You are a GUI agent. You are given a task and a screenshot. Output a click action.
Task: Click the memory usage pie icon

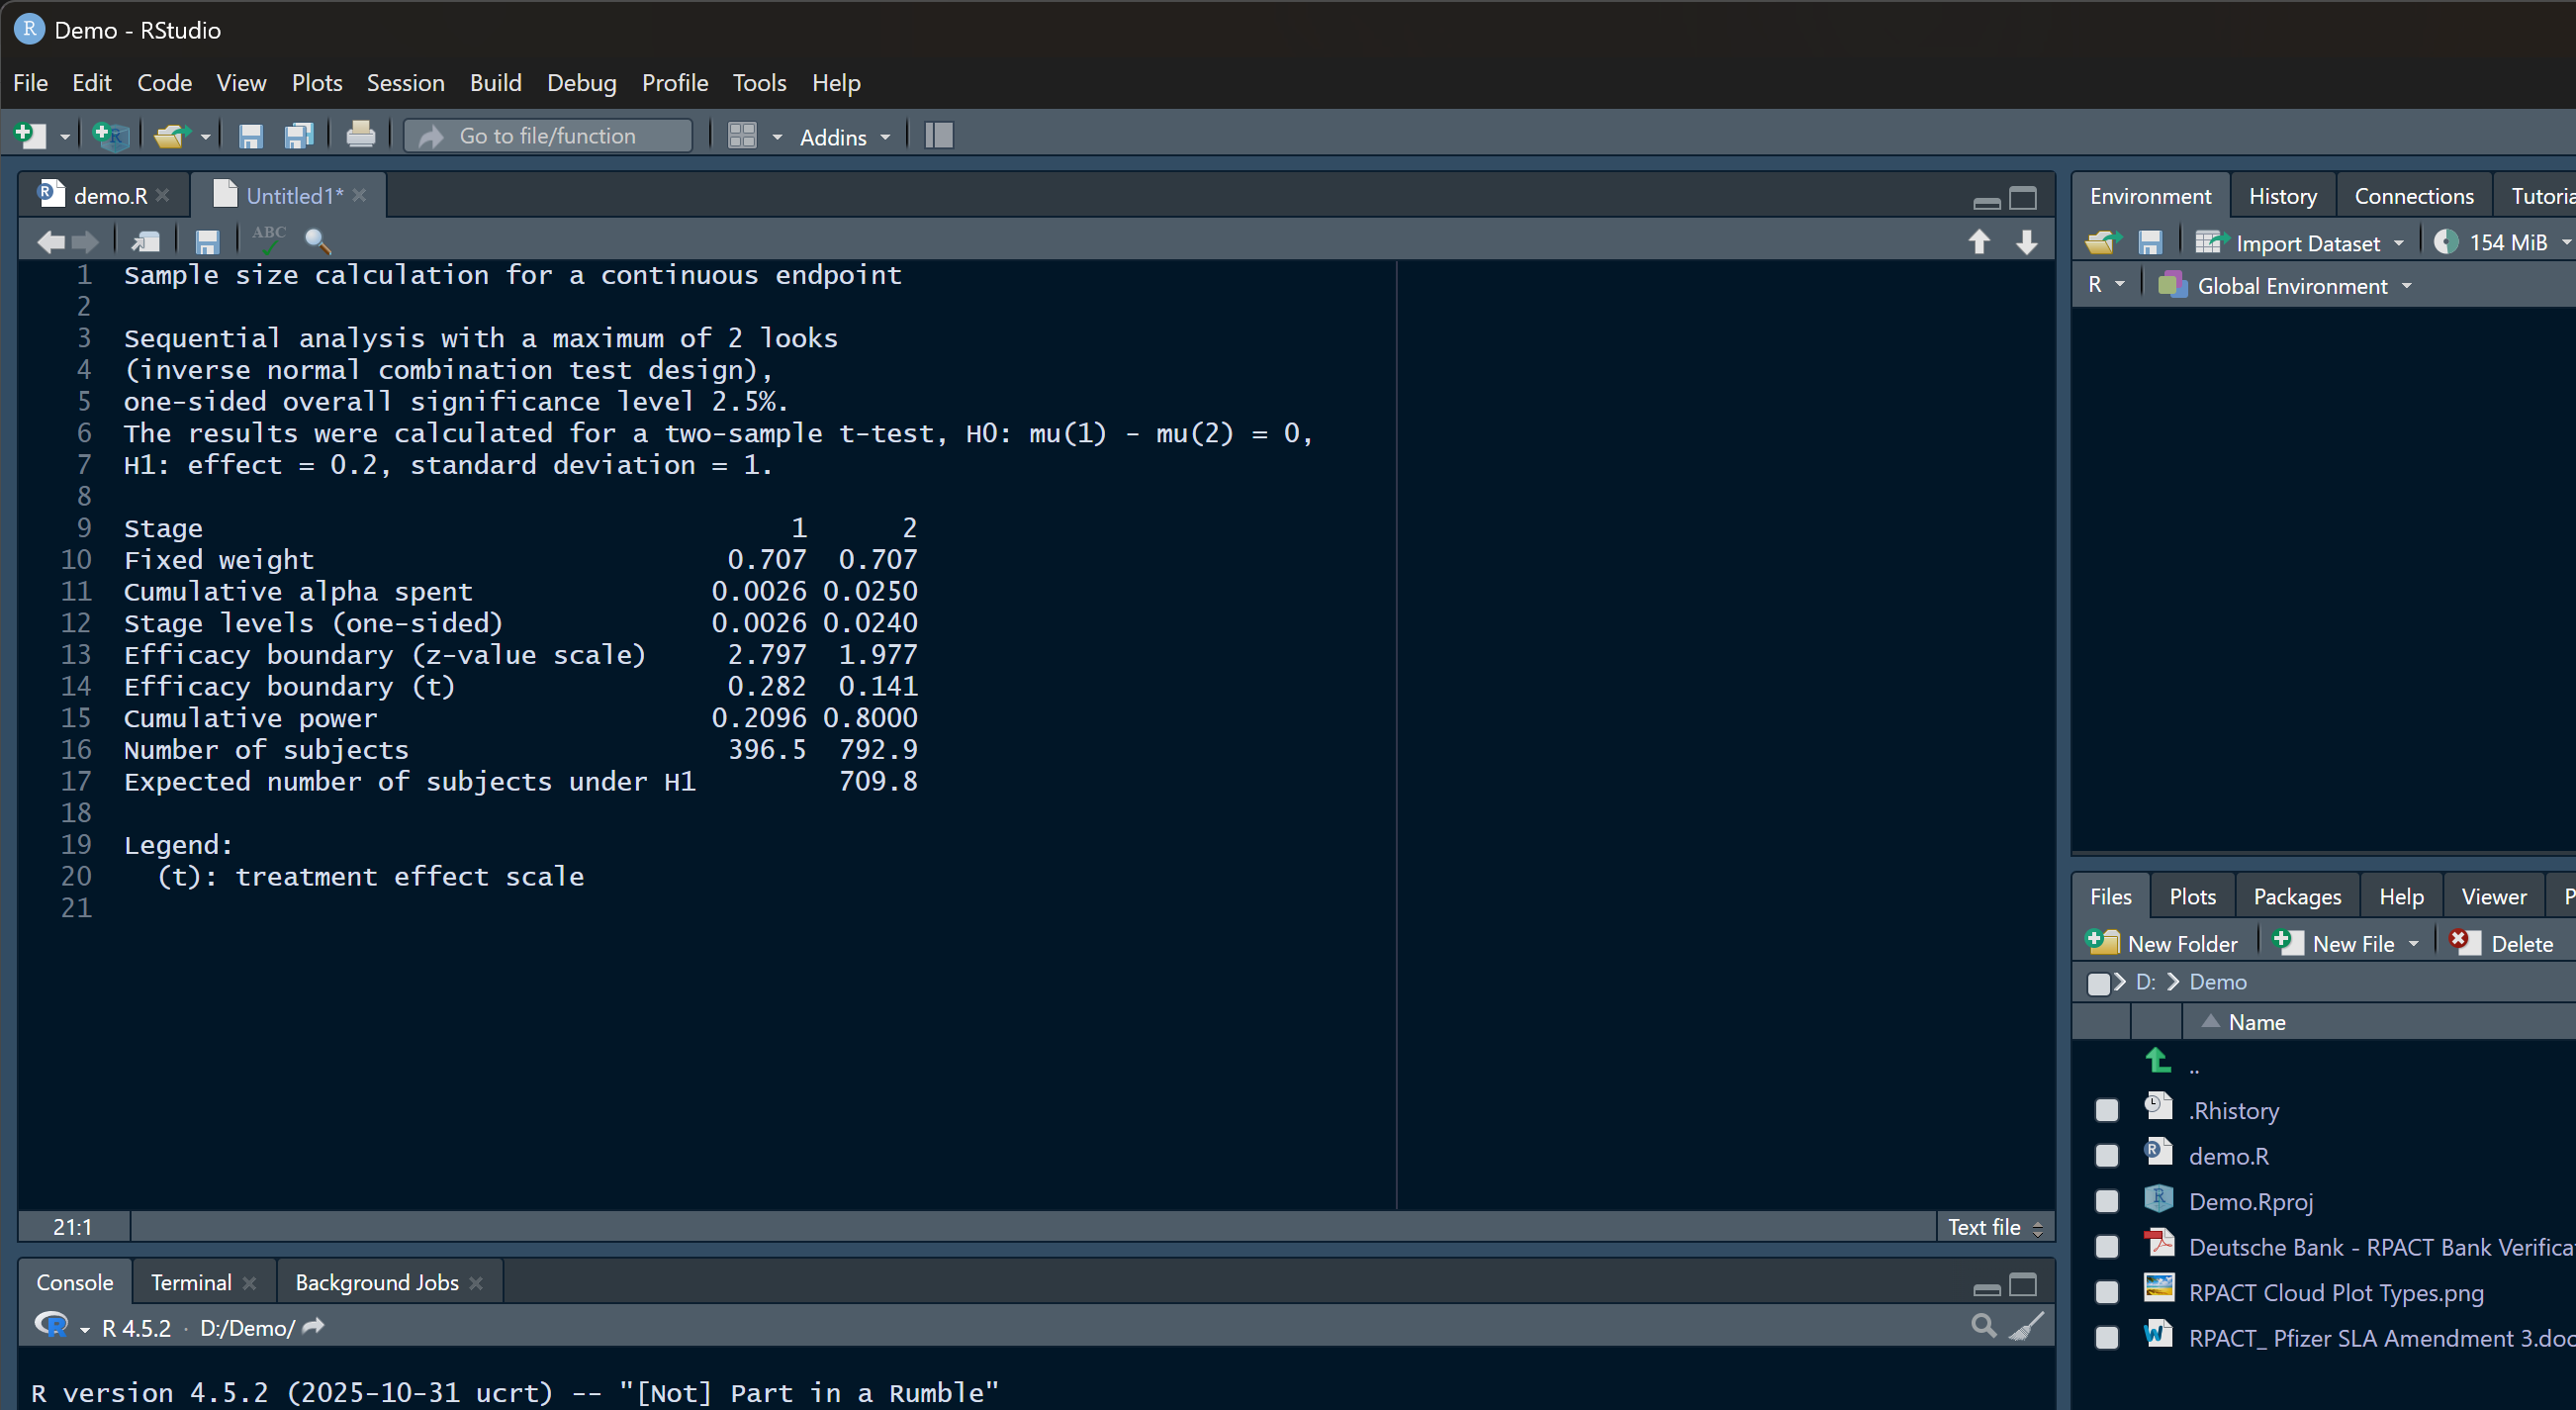coord(2446,242)
